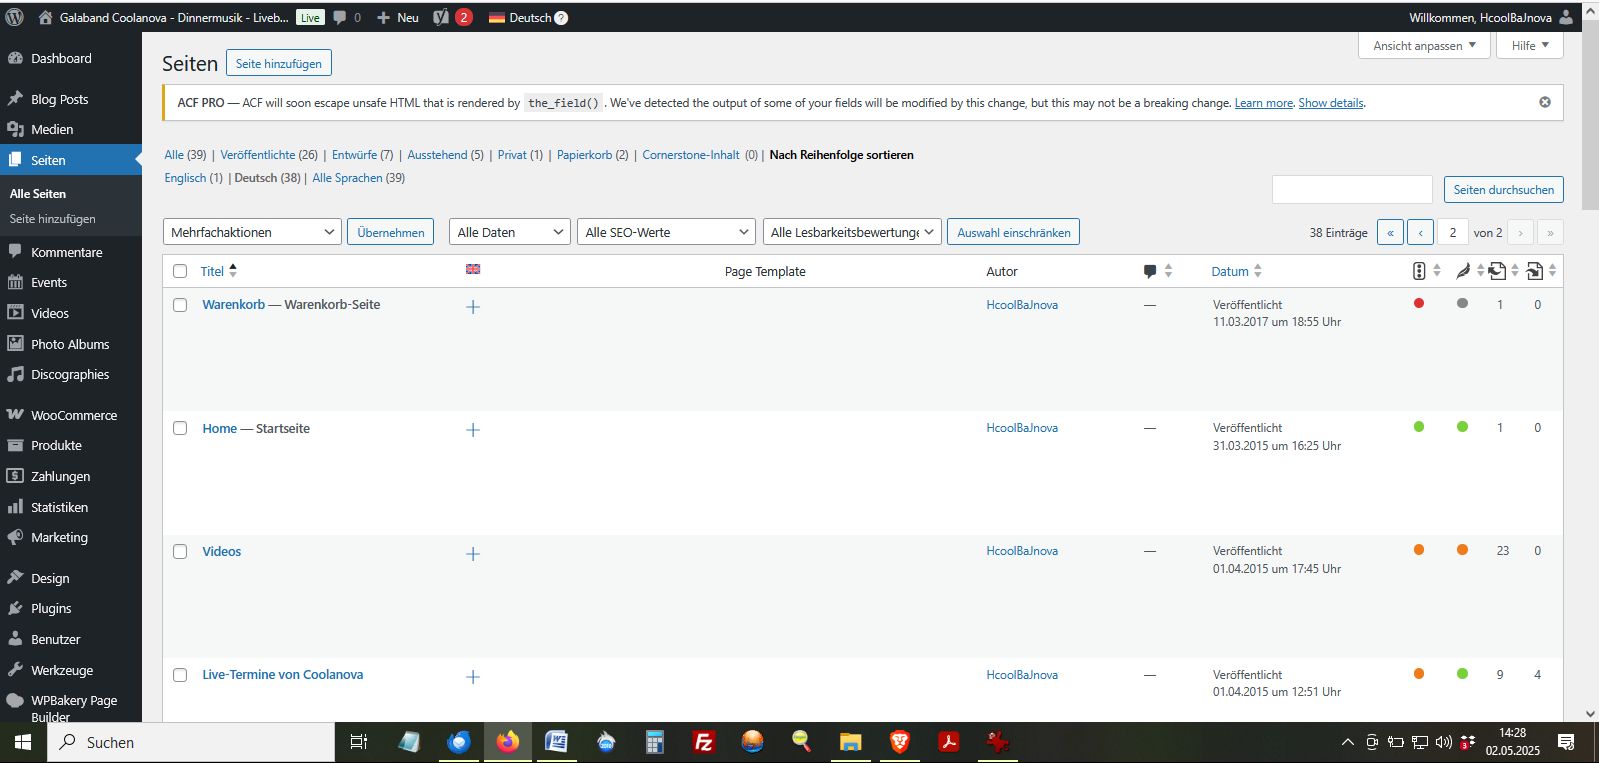Open Adobe Acrobat from the taskbar
This screenshot has width=1599, height=763.
coord(949,742)
